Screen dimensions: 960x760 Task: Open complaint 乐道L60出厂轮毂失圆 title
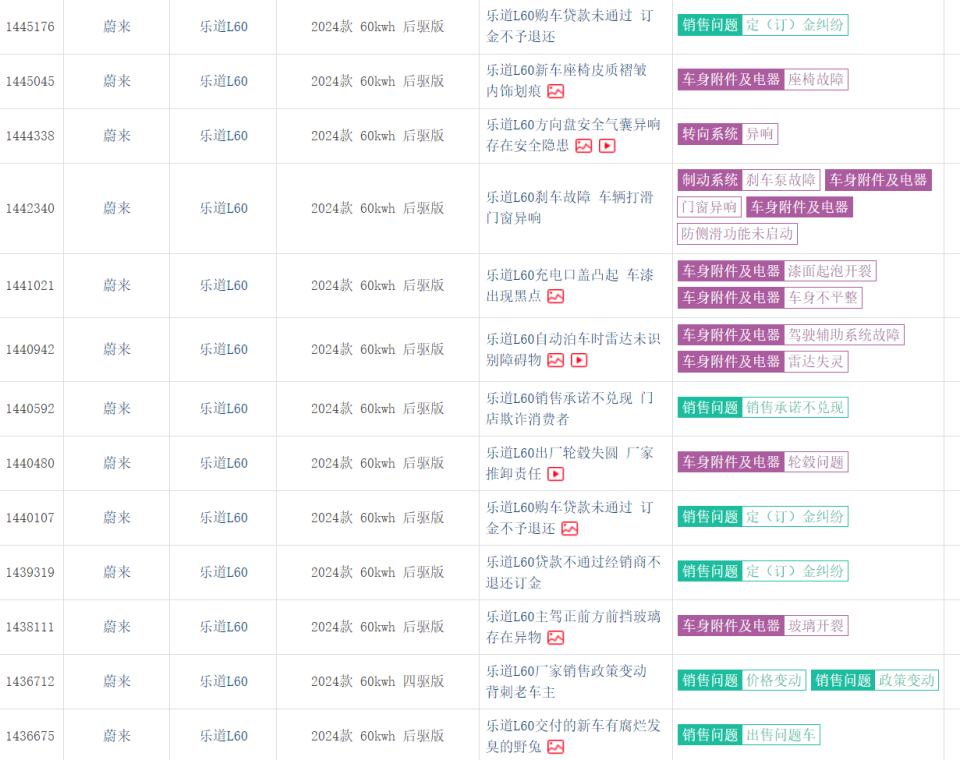click(x=569, y=463)
